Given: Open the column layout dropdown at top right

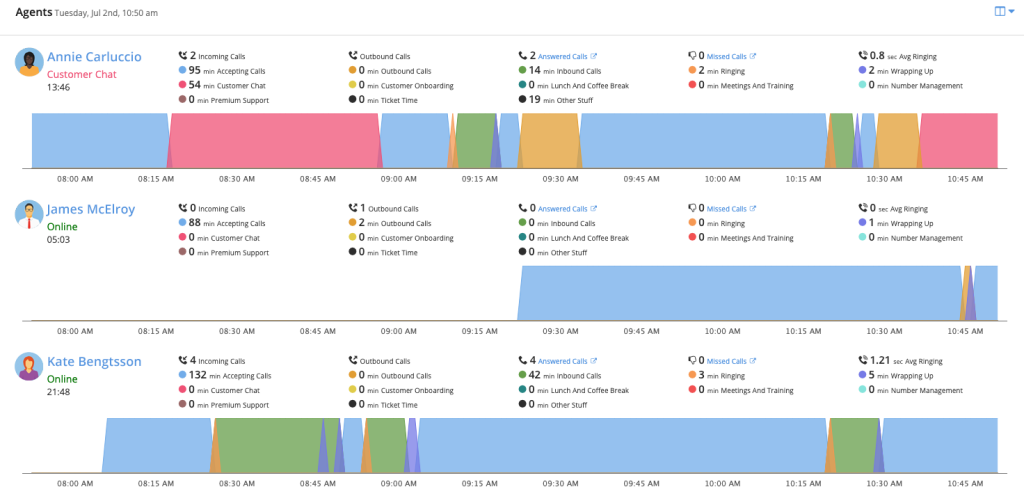Looking at the screenshot, I should (1003, 11).
